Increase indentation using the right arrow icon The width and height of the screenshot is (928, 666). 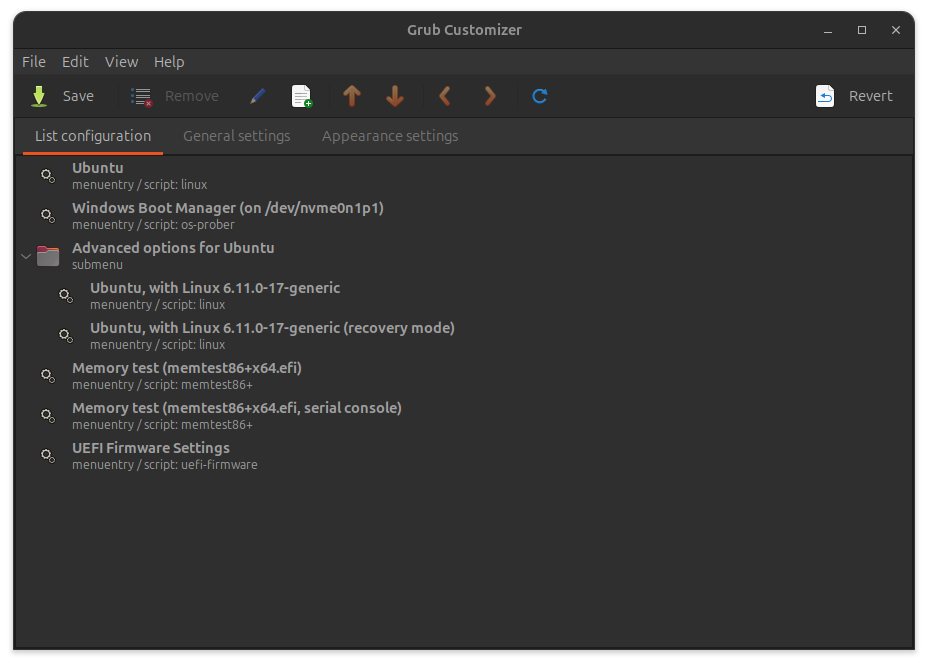pyautogui.click(x=490, y=95)
